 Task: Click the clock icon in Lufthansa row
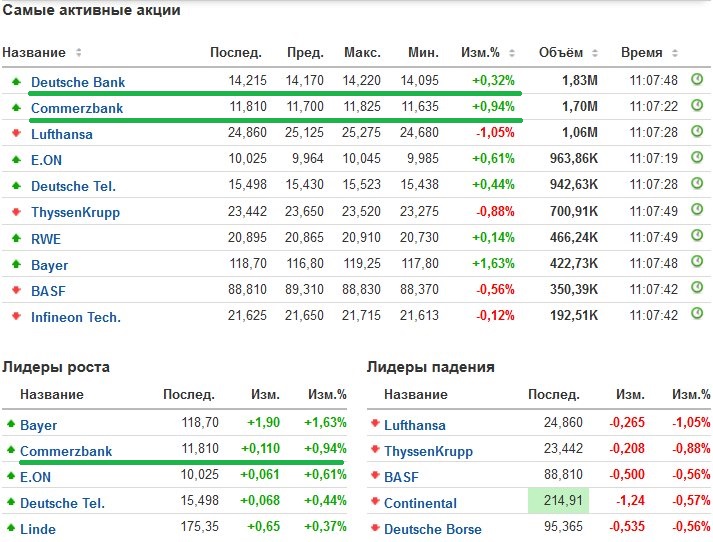tap(697, 132)
